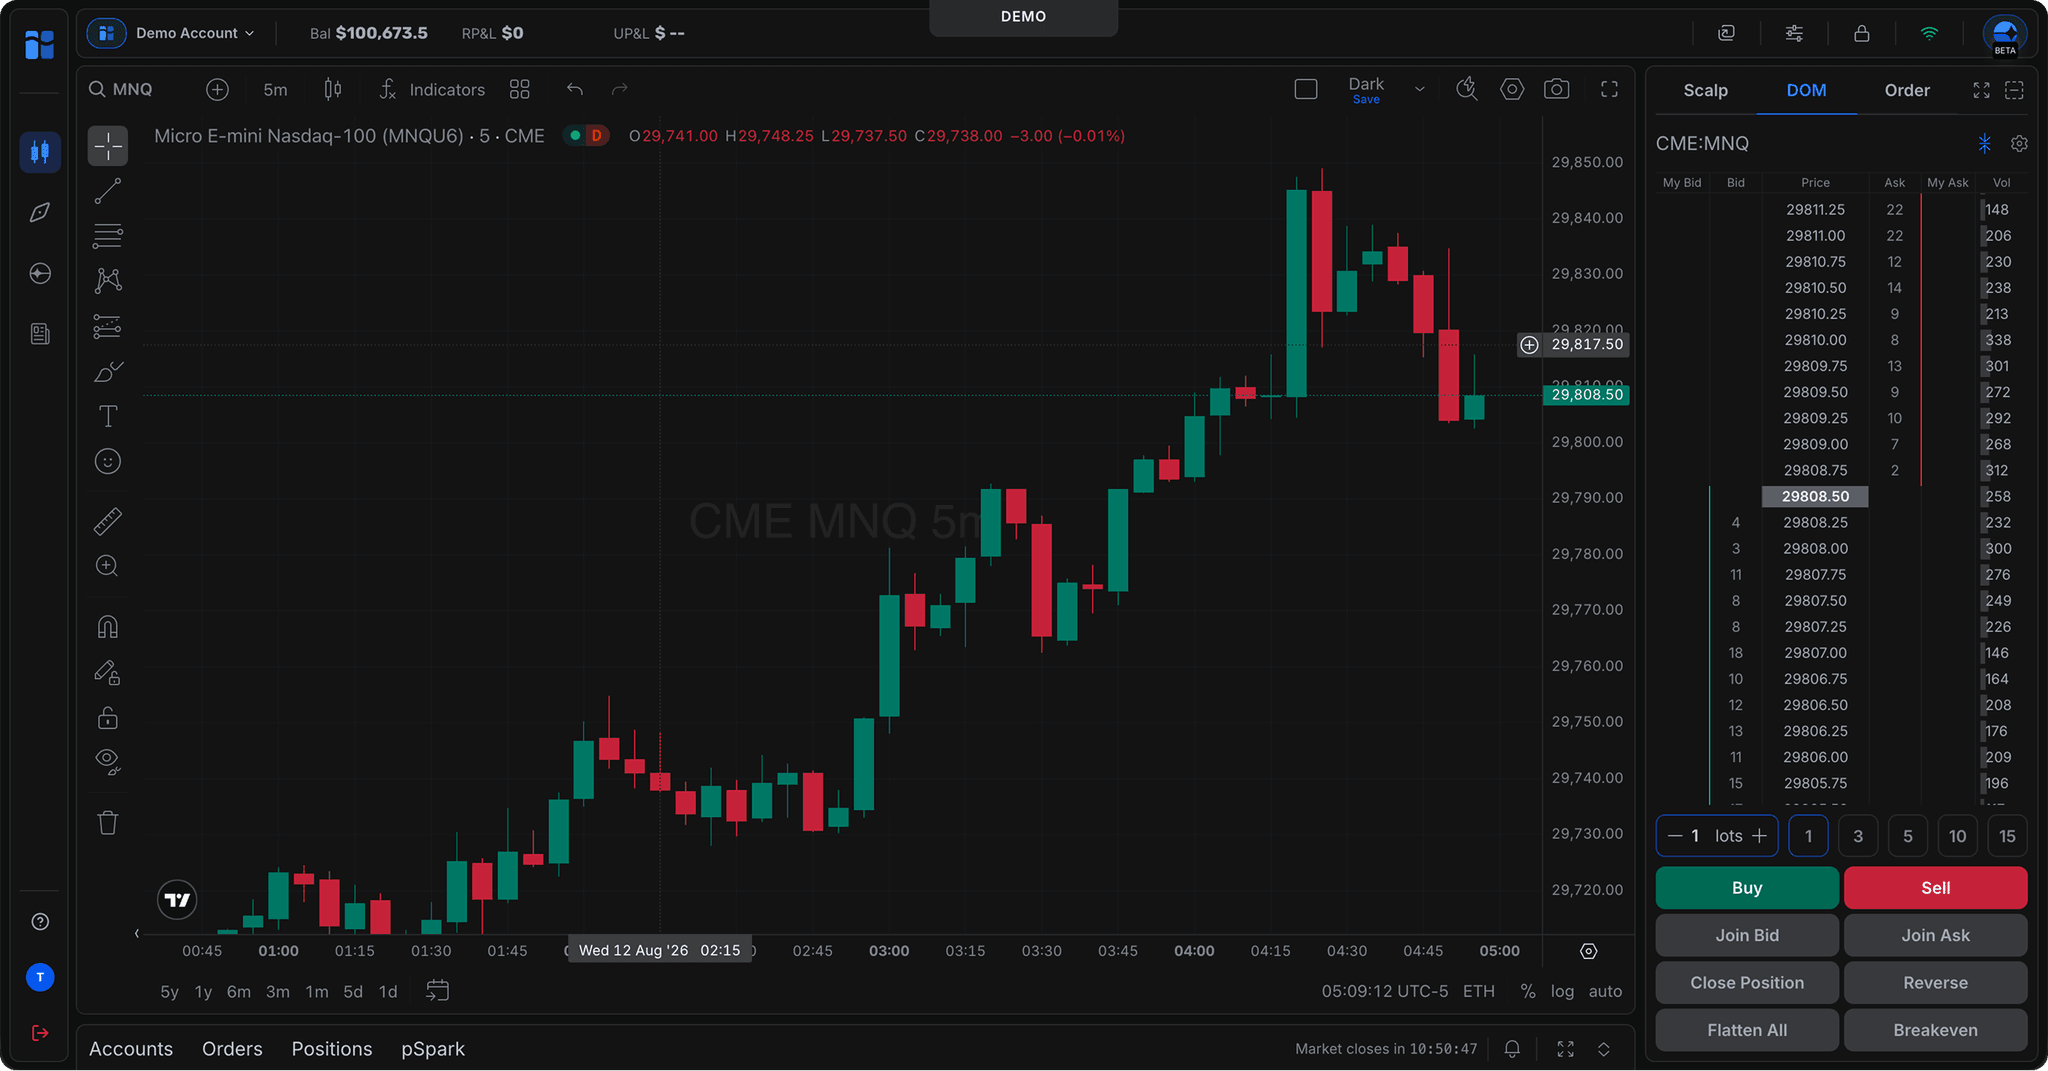The image size is (2048, 1071).
Task: Toggle lock all drawing tools
Action: 108,717
